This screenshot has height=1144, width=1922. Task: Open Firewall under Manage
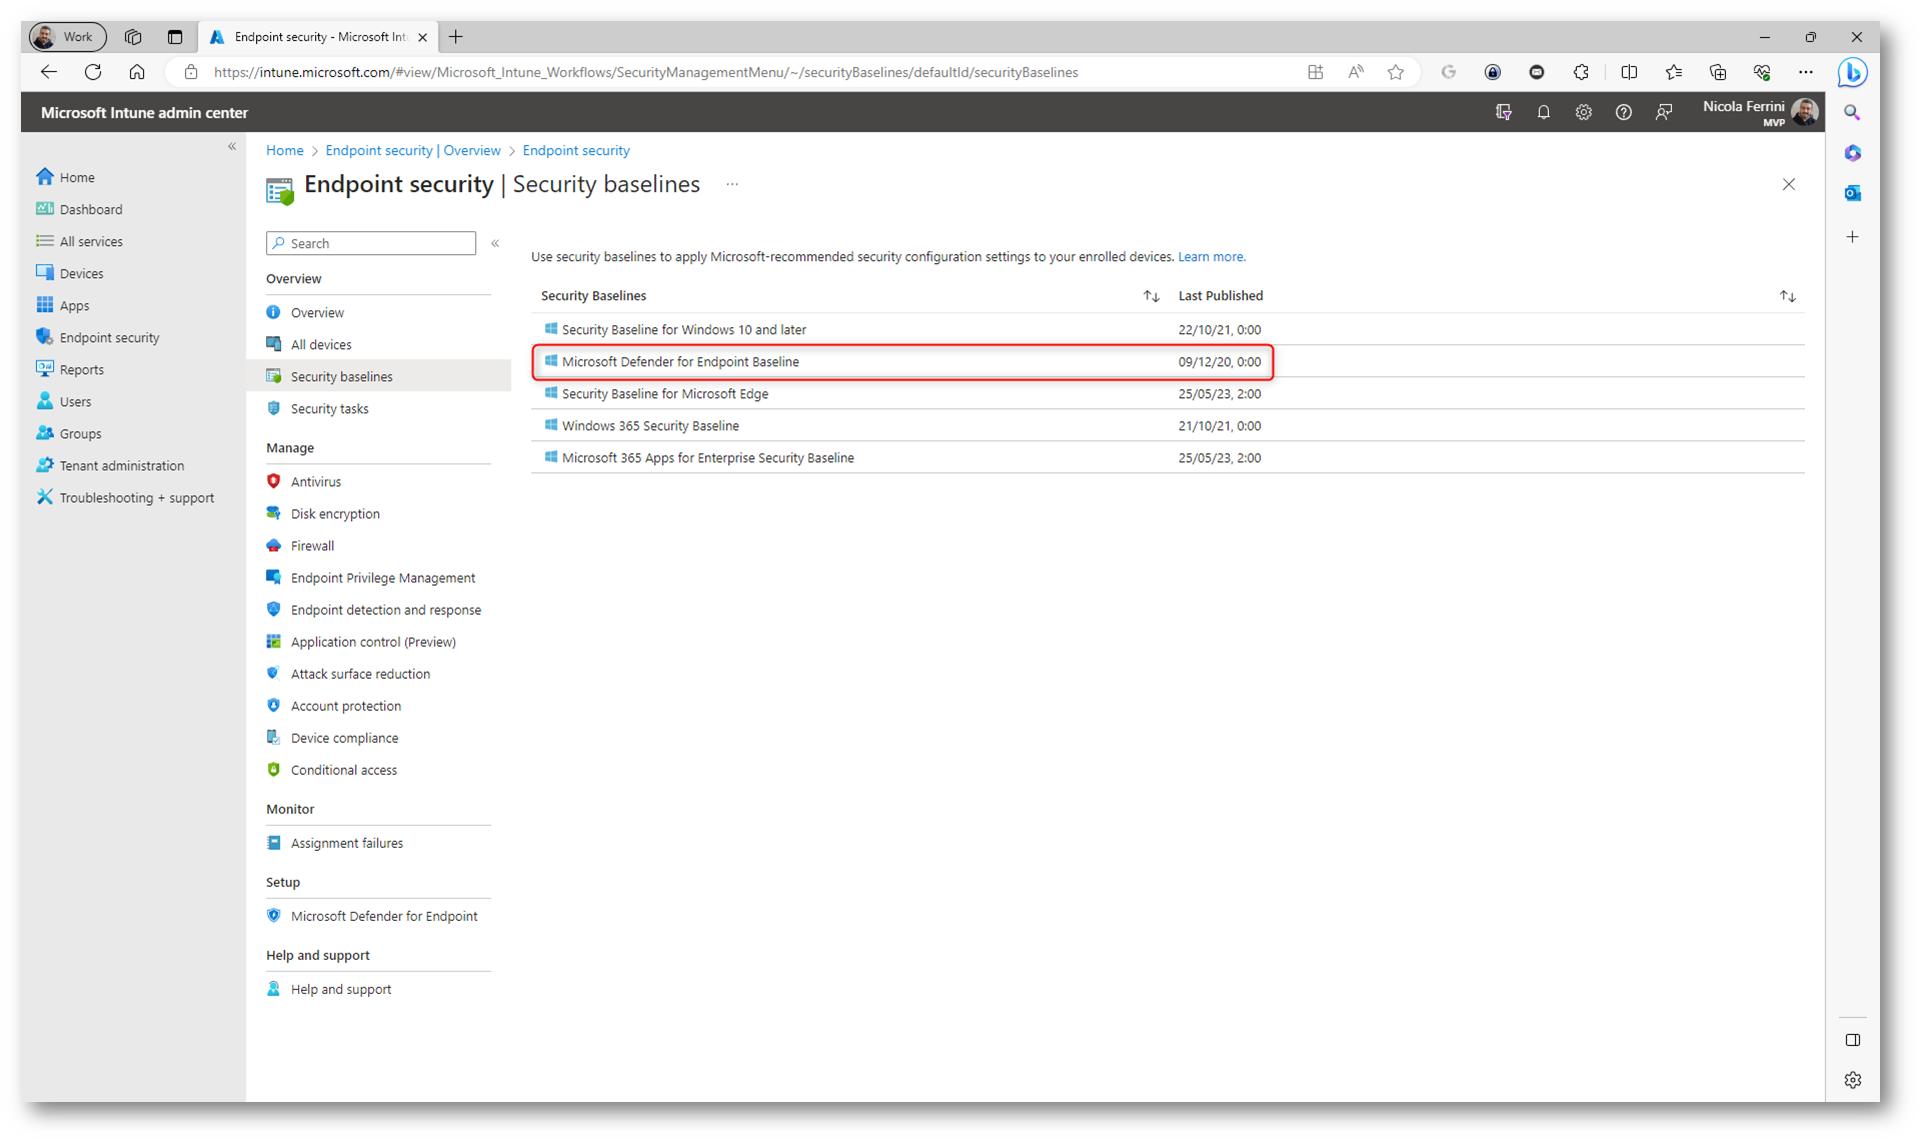point(312,545)
